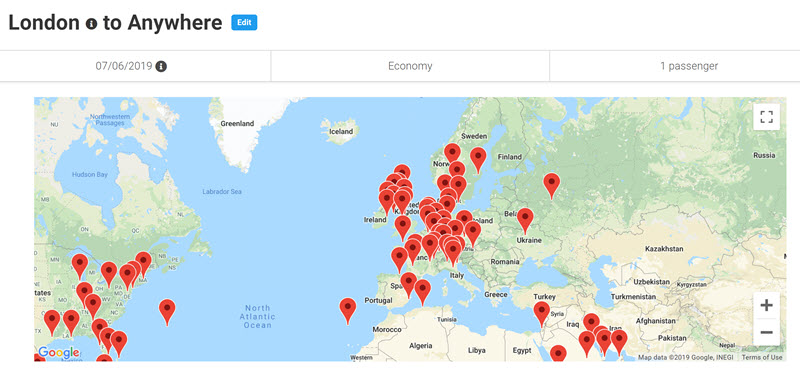This screenshot has height=376, width=800.
Task: Select the rightmost map pin in Iran
Action: pos(619,342)
